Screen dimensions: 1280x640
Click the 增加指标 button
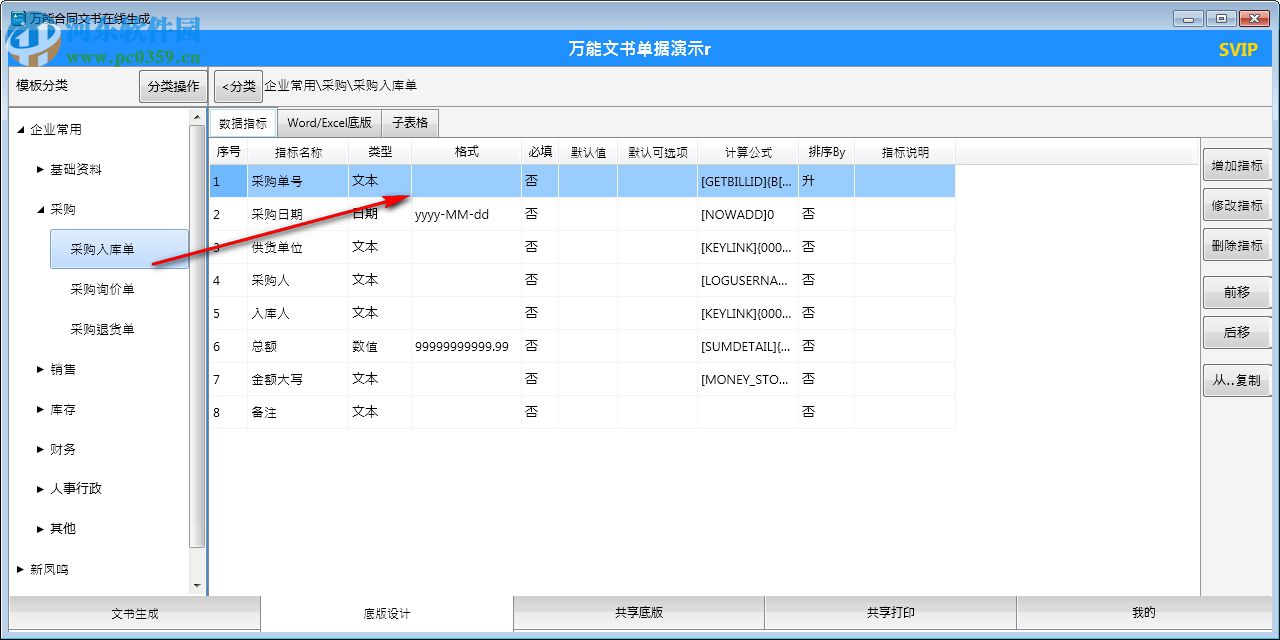click(x=1236, y=165)
